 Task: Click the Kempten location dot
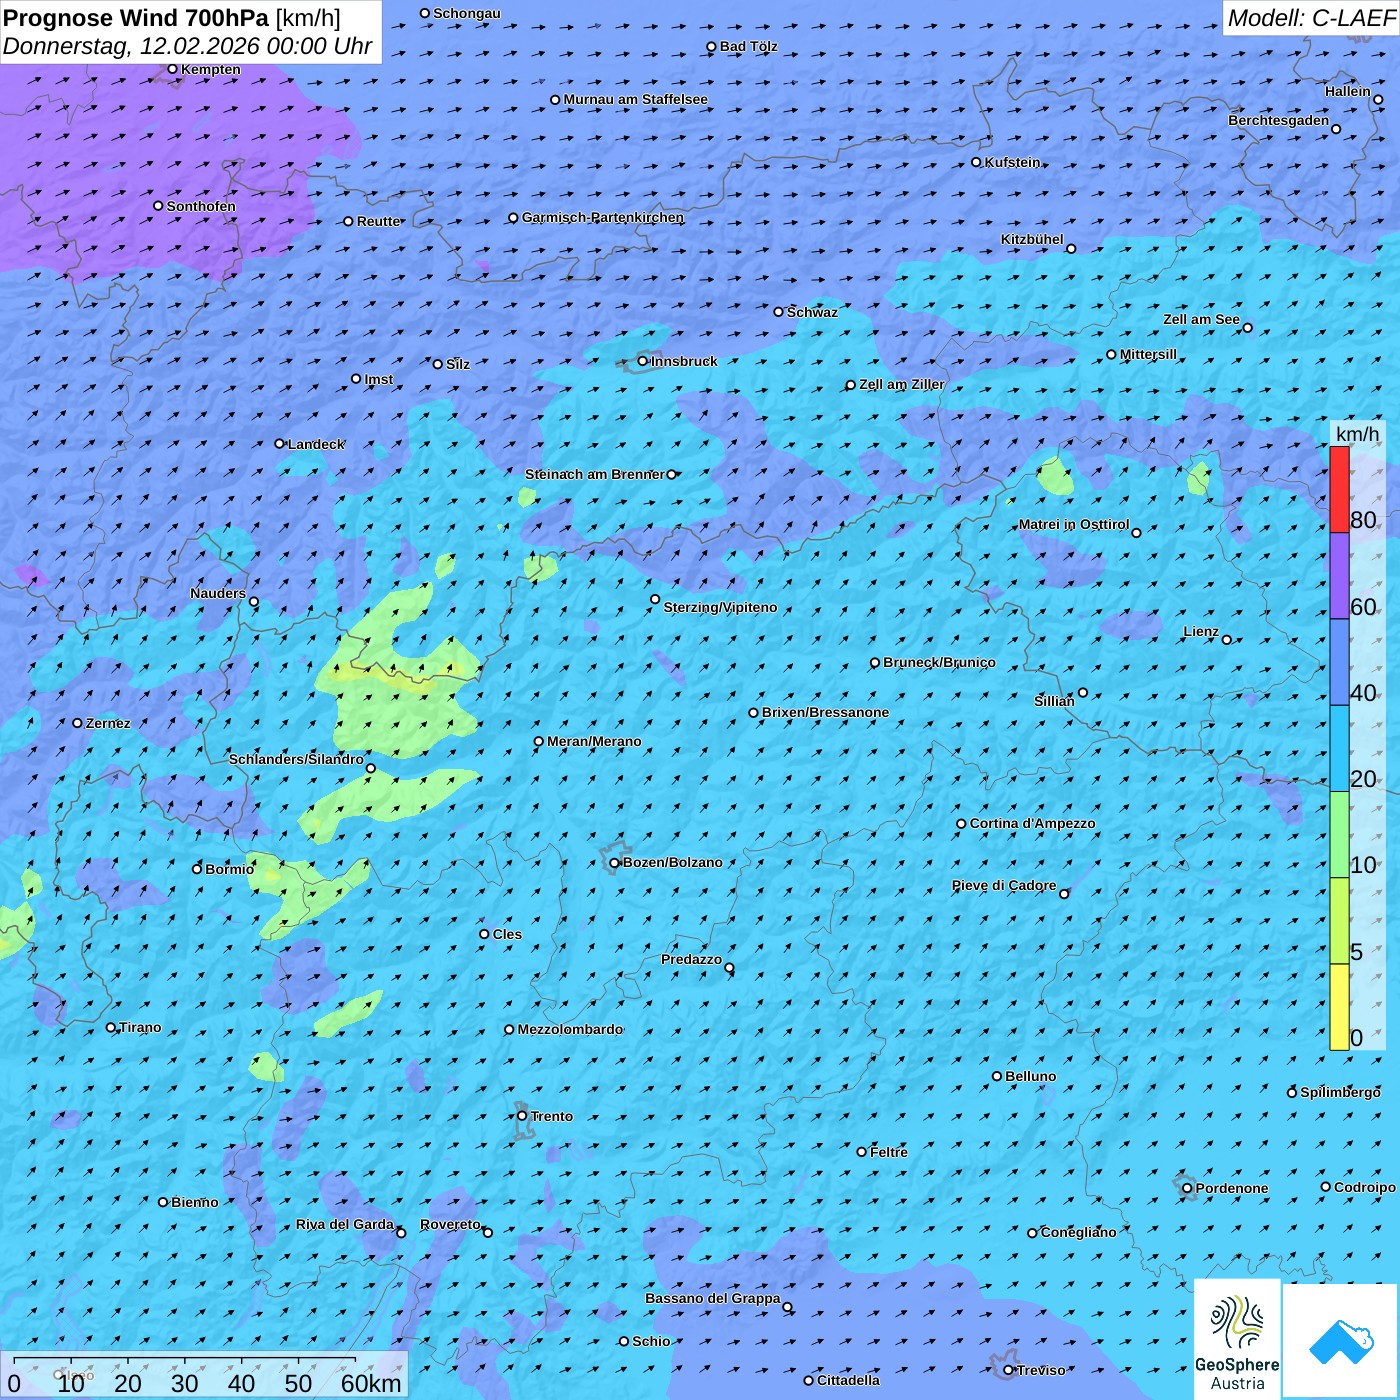click(172, 69)
